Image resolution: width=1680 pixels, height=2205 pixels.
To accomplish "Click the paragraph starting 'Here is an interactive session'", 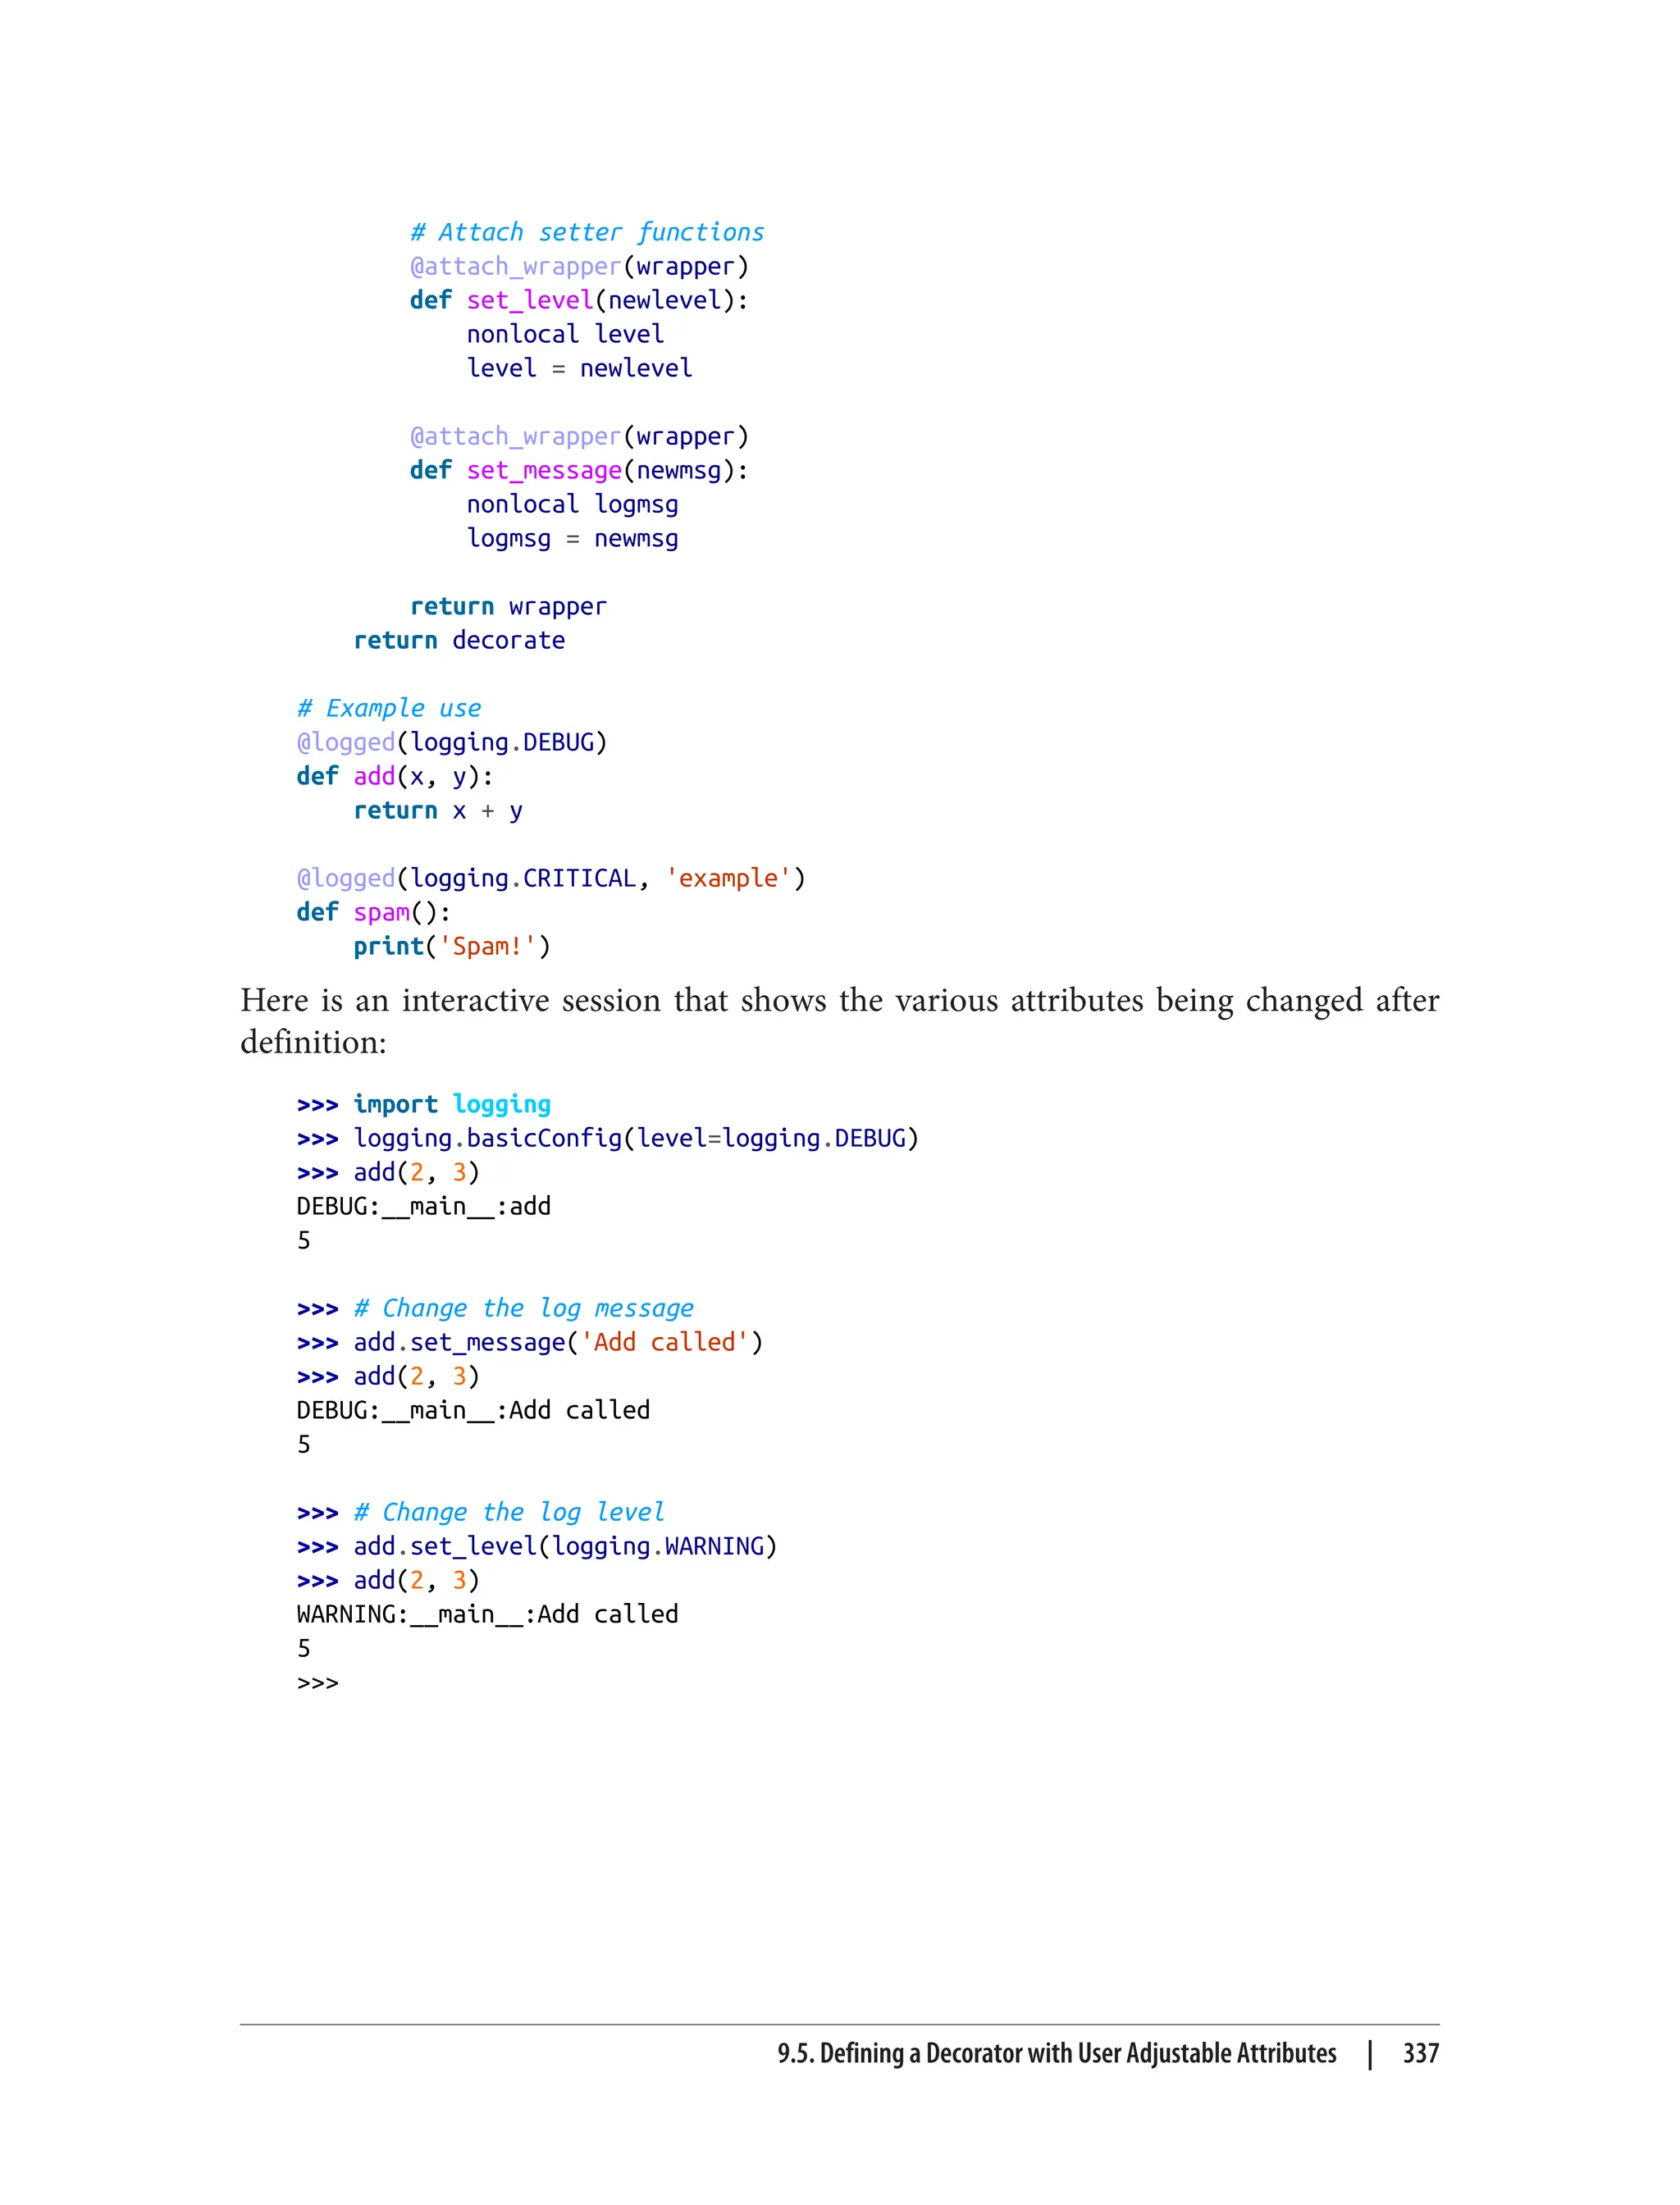I will pyautogui.click(x=840, y=1021).
